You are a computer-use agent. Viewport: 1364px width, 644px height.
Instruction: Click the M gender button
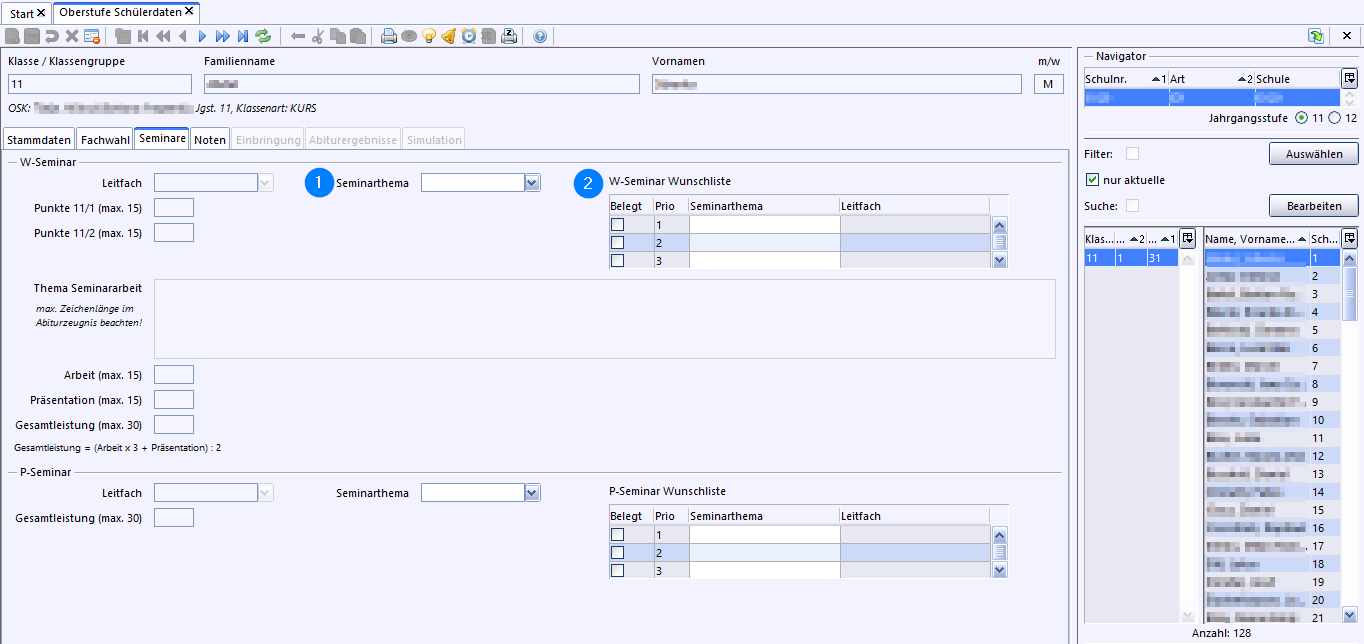tap(1048, 84)
